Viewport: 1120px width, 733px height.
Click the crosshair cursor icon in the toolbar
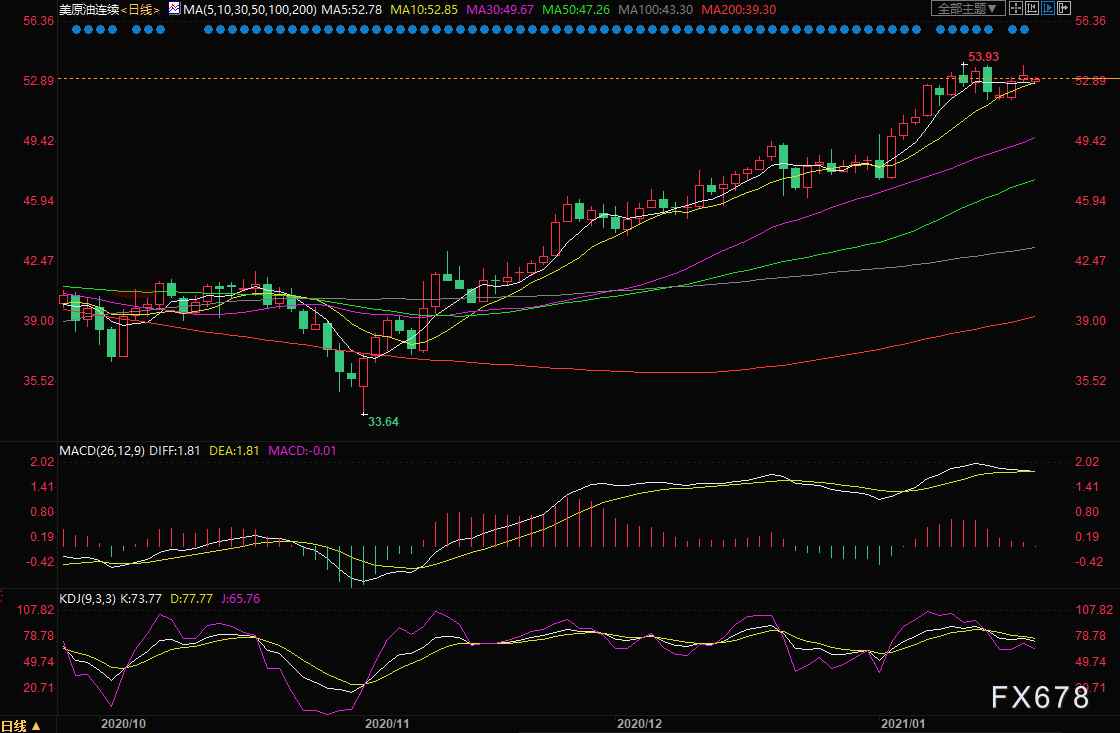pos(1014,9)
